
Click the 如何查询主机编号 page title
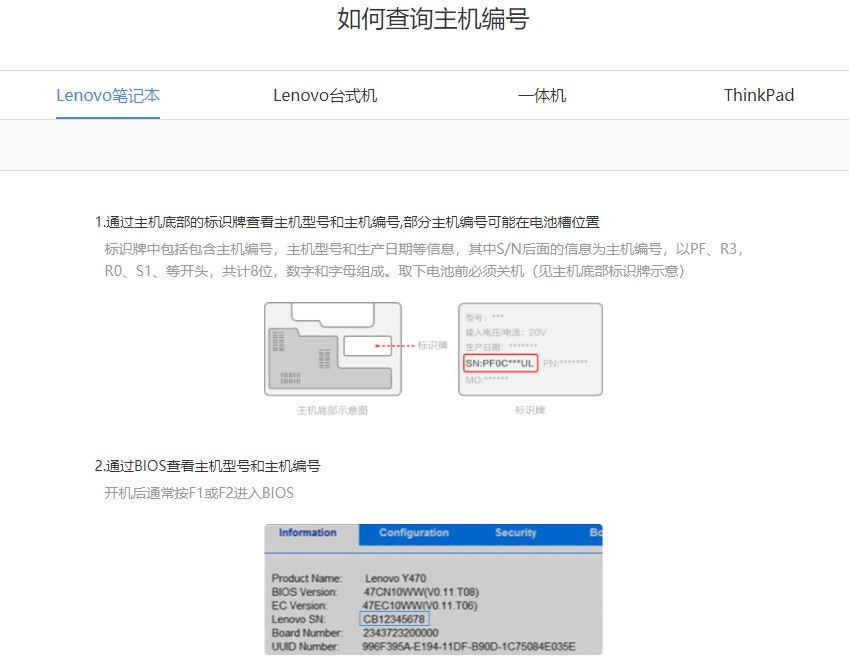point(433,19)
